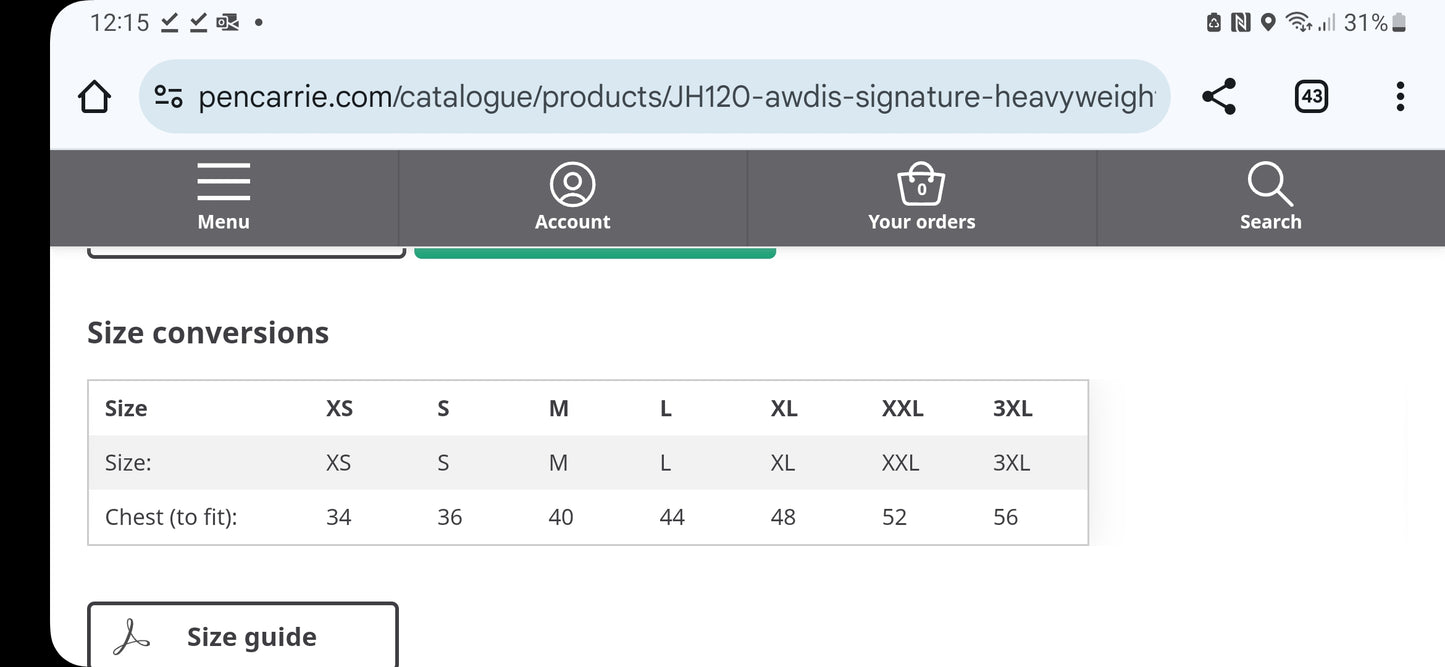Tap the outlined button beside green button

(247, 252)
